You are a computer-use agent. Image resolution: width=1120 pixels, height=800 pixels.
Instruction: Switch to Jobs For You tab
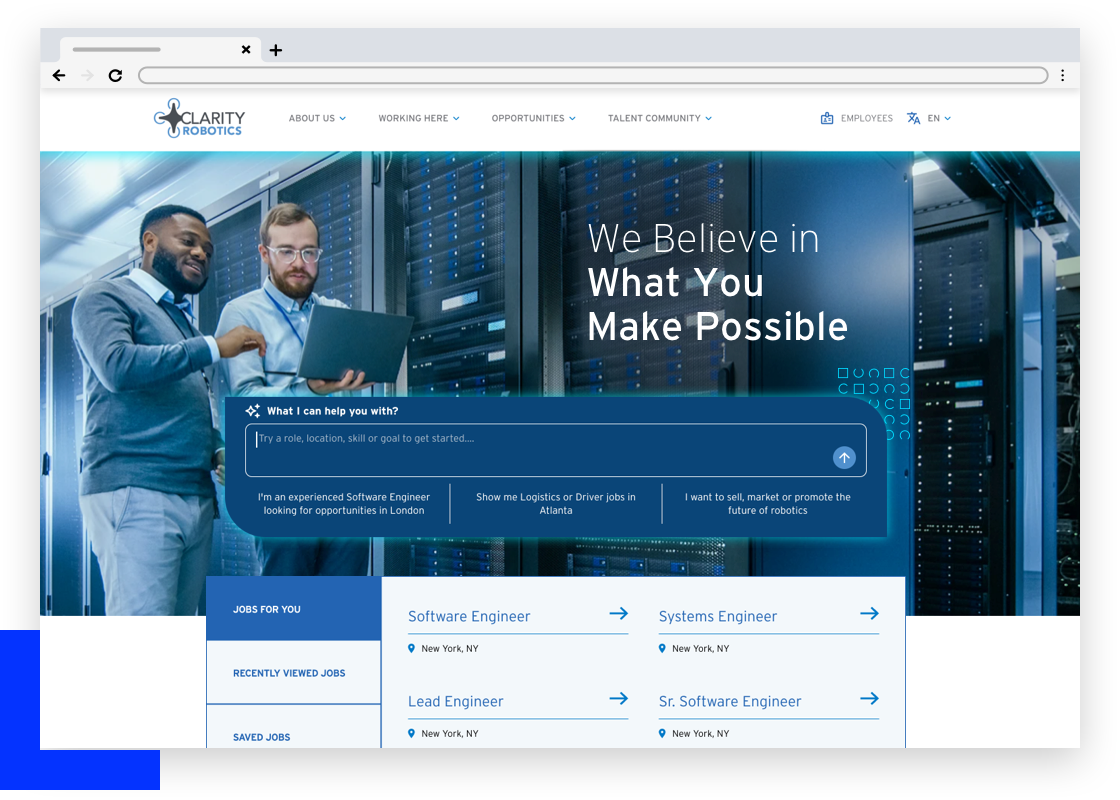coord(294,609)
